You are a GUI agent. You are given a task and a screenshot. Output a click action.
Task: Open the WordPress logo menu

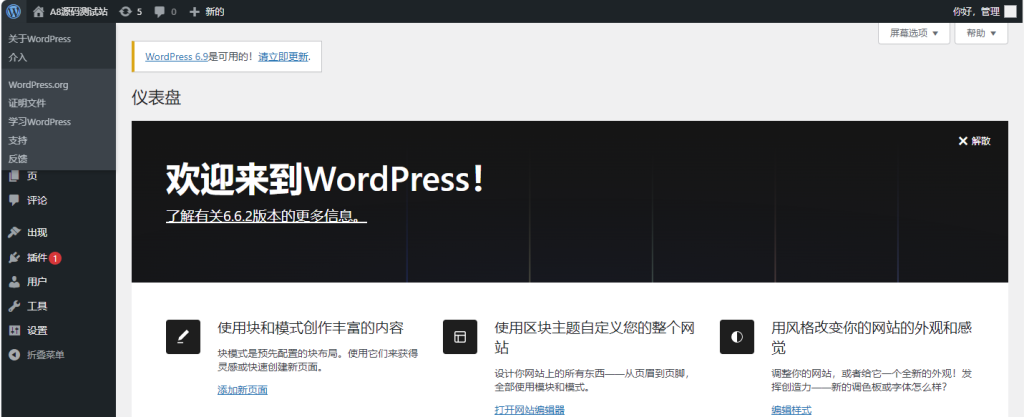[14, 11]
